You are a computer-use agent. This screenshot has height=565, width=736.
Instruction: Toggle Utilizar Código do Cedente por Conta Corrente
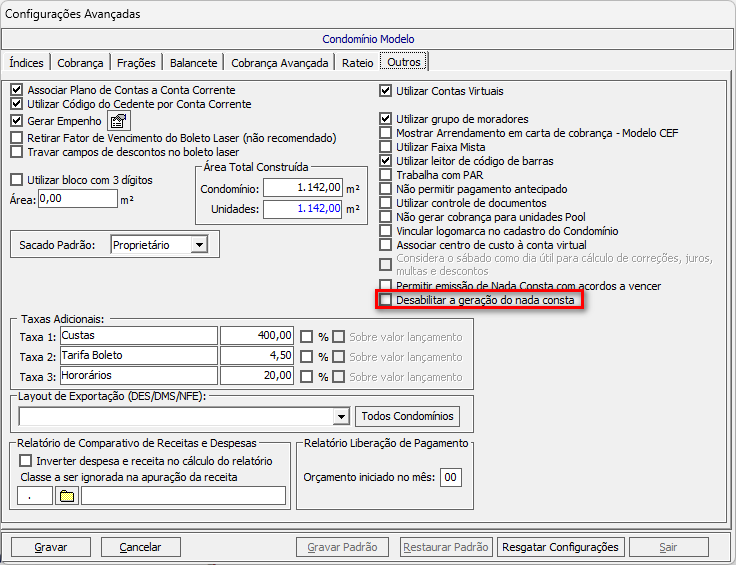click(x=16, y=104)
